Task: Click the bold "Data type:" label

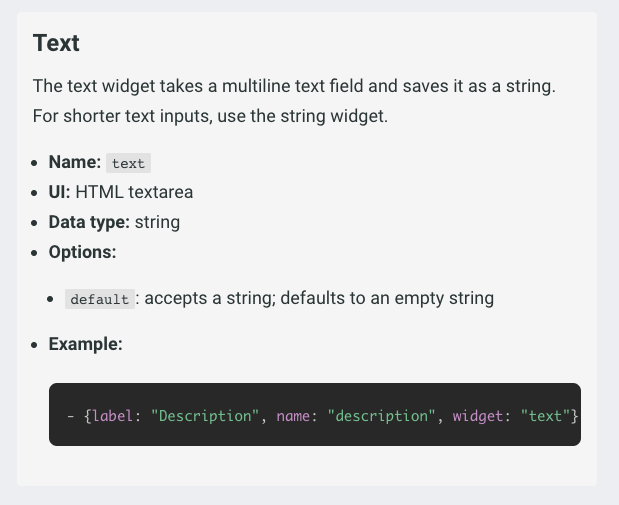Action: click(x=89, y=222)
